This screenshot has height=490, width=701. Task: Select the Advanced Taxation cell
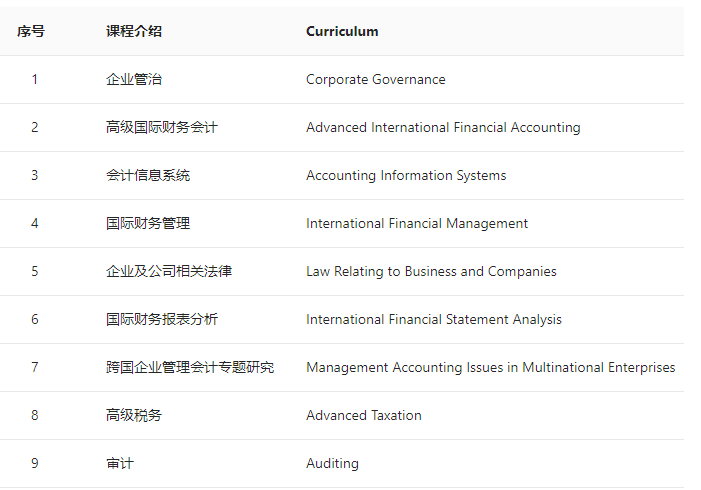[364, 415]
